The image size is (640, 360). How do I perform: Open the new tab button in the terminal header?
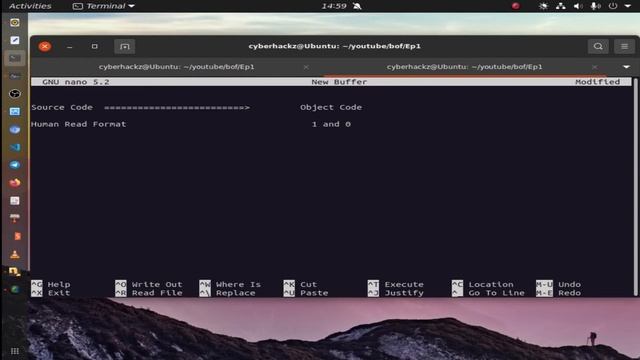[124, 47]
